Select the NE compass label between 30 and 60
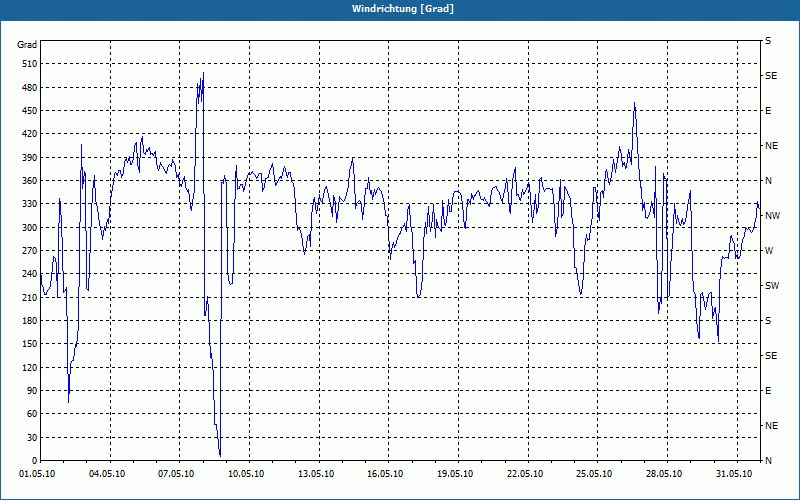Viewport: 800px width, 500px height. click(x=772, y=426)
